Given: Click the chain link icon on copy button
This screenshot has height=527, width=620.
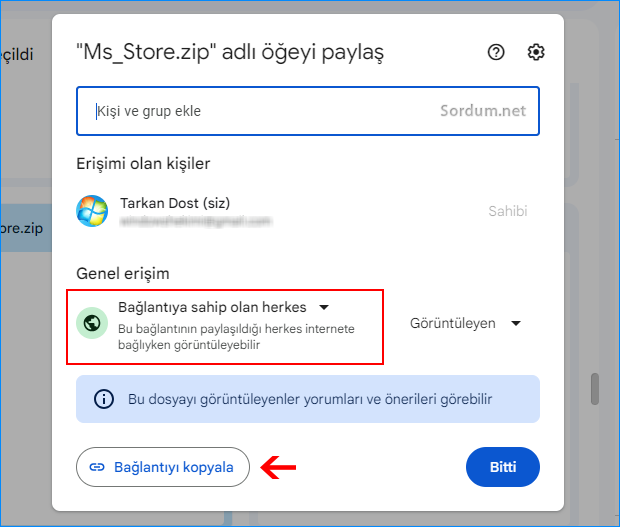Looking at the screenshot, I should pyautogui.click(x=97, y=467).
